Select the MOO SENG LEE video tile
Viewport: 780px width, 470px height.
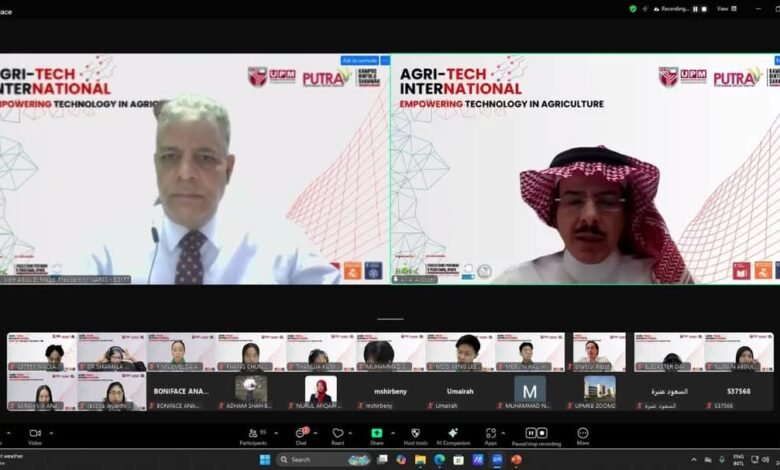460,352
